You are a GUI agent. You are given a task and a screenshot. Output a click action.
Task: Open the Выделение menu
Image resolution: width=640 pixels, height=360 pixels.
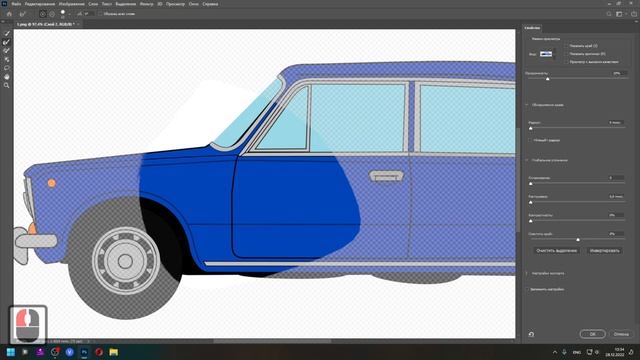126,4
